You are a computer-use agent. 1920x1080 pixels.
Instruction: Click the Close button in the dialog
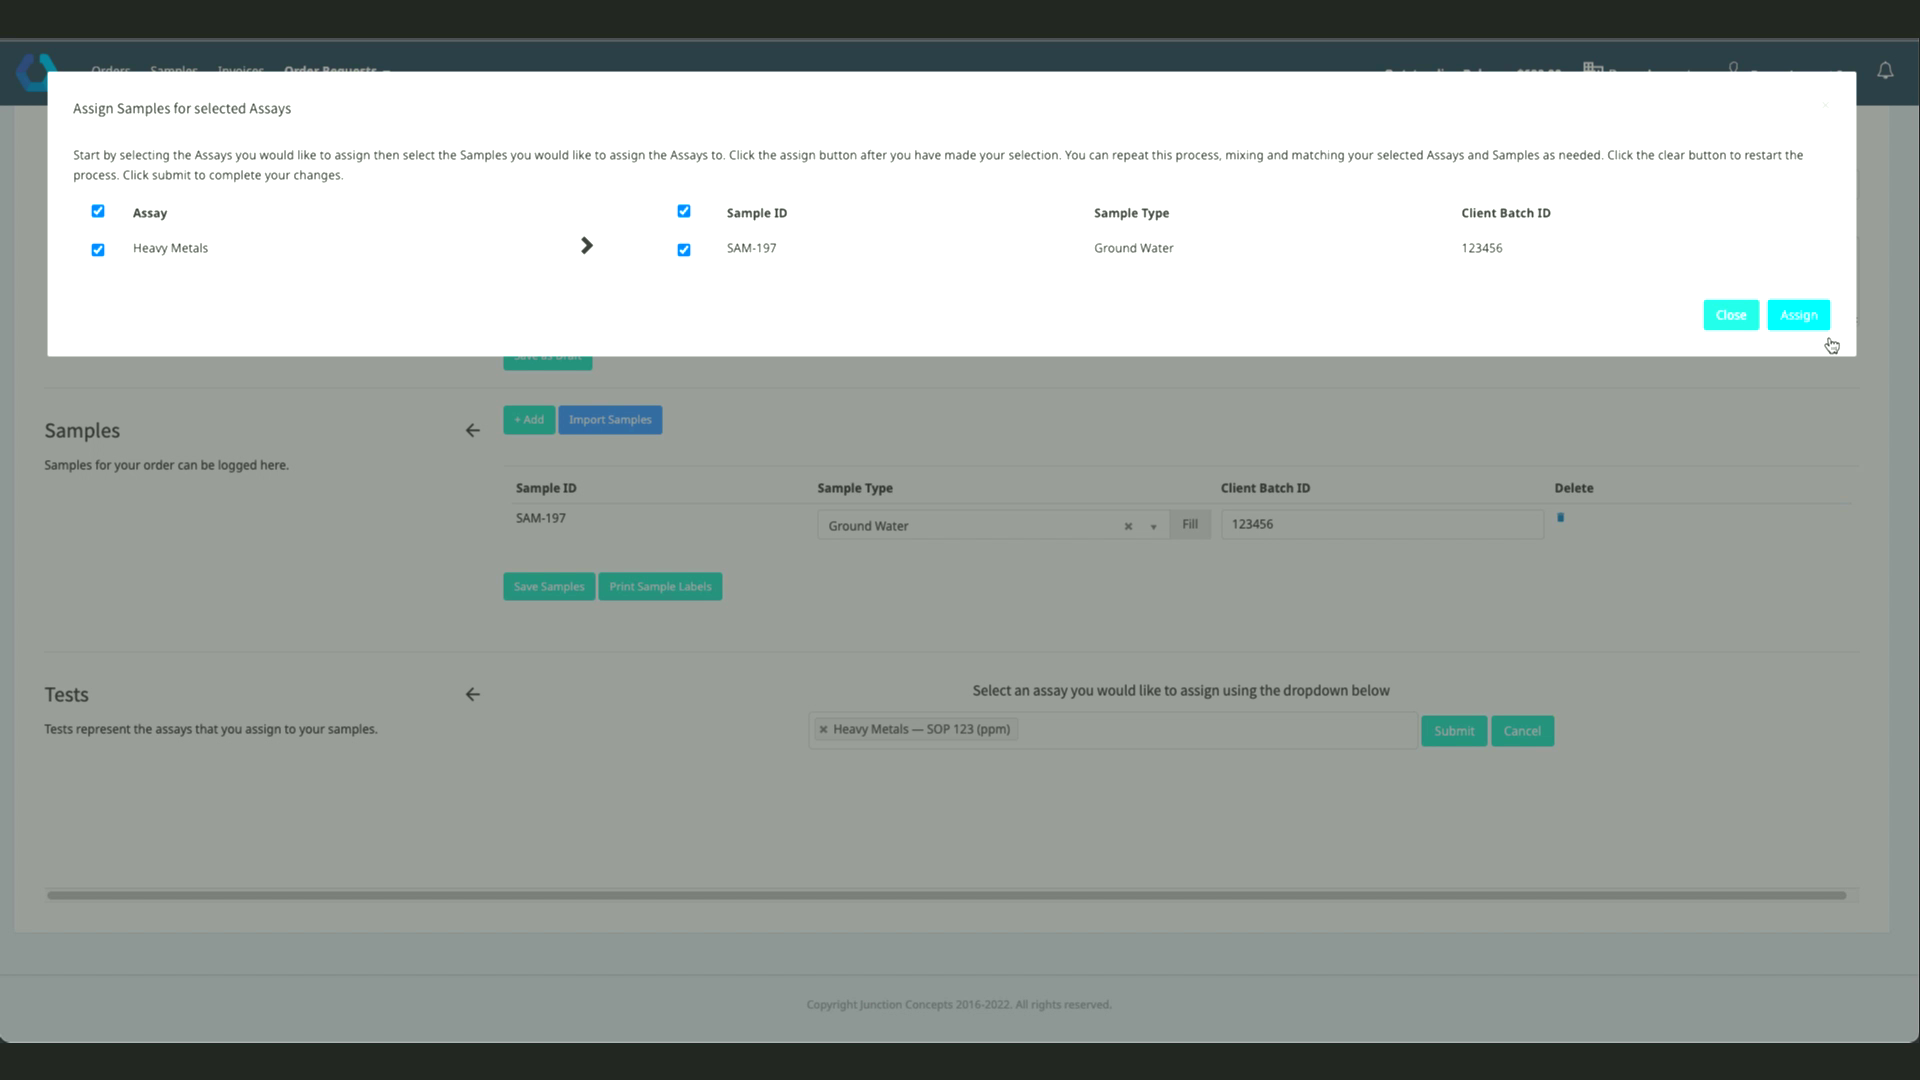point(1730,315)
